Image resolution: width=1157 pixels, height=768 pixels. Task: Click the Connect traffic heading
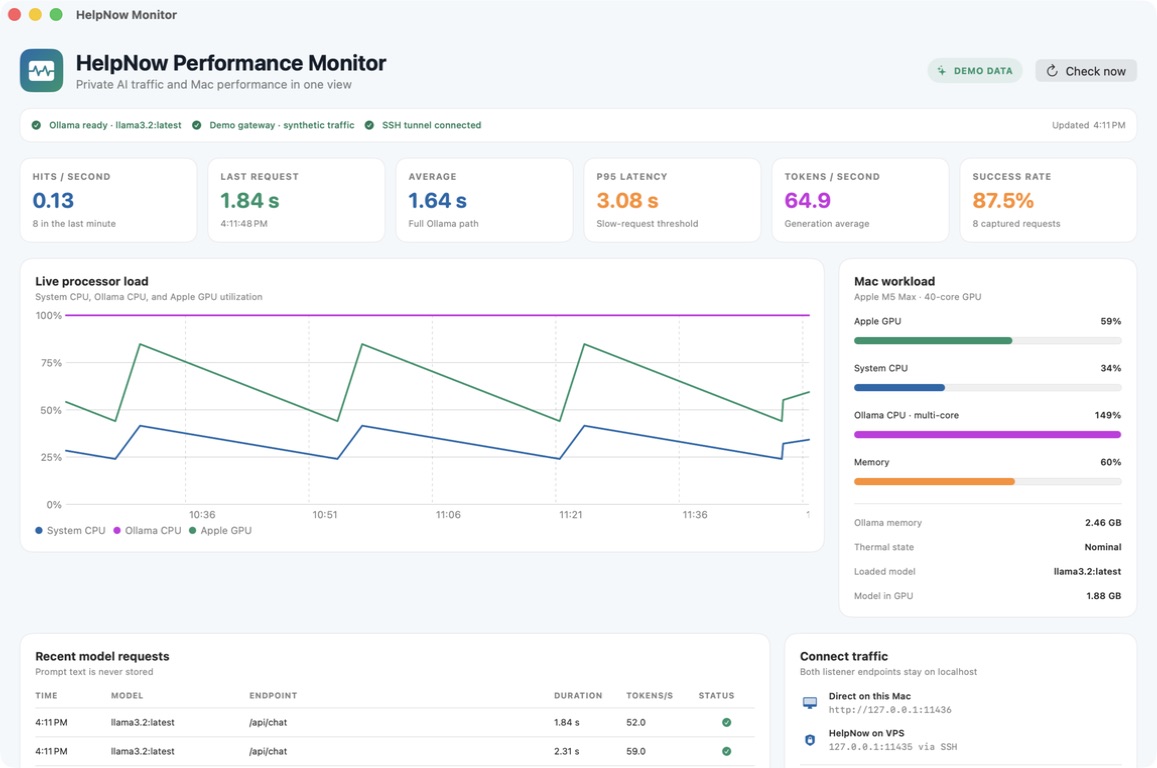point(843,656)
